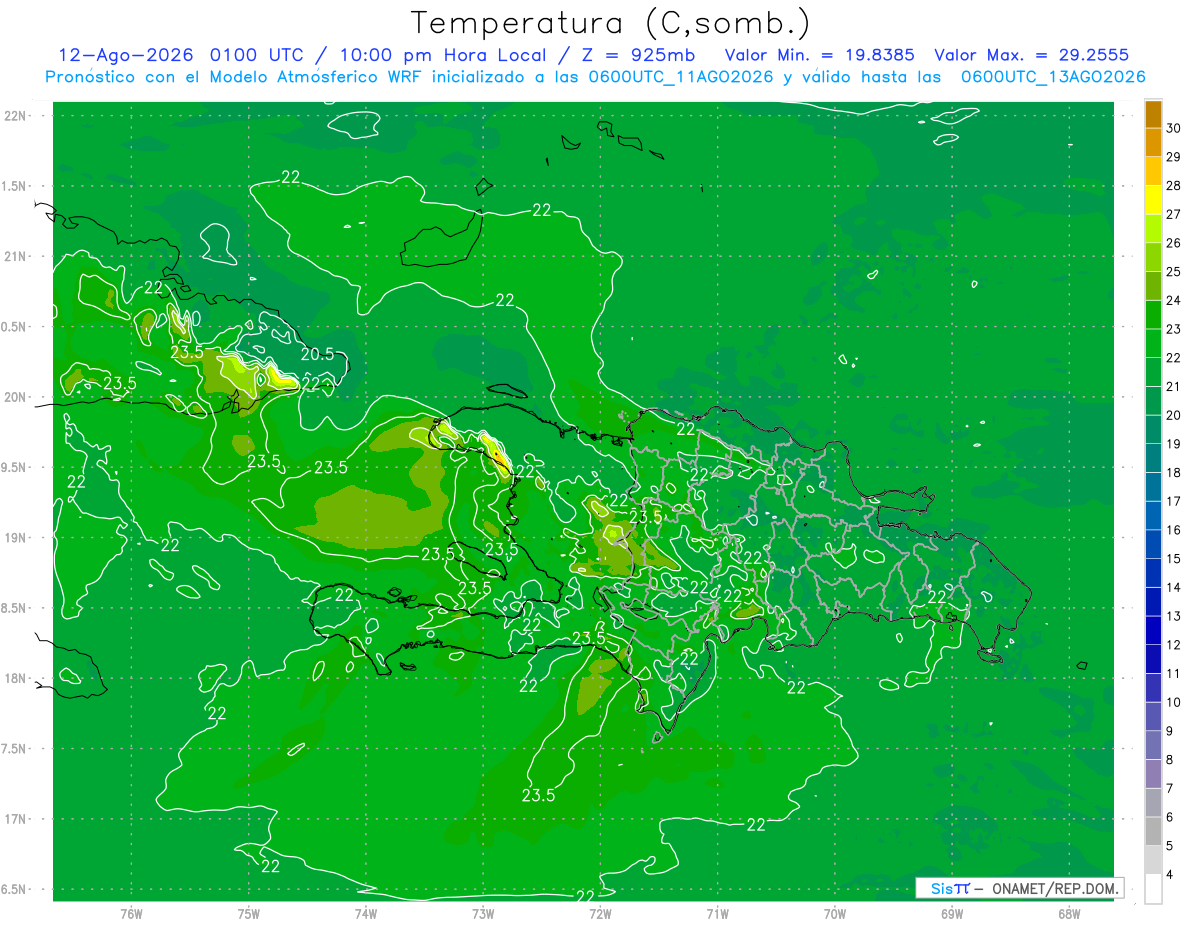This screenshot has width=1200, height=927.
Task: Click the "76W" longitude axis label
Action: point(131,913)
